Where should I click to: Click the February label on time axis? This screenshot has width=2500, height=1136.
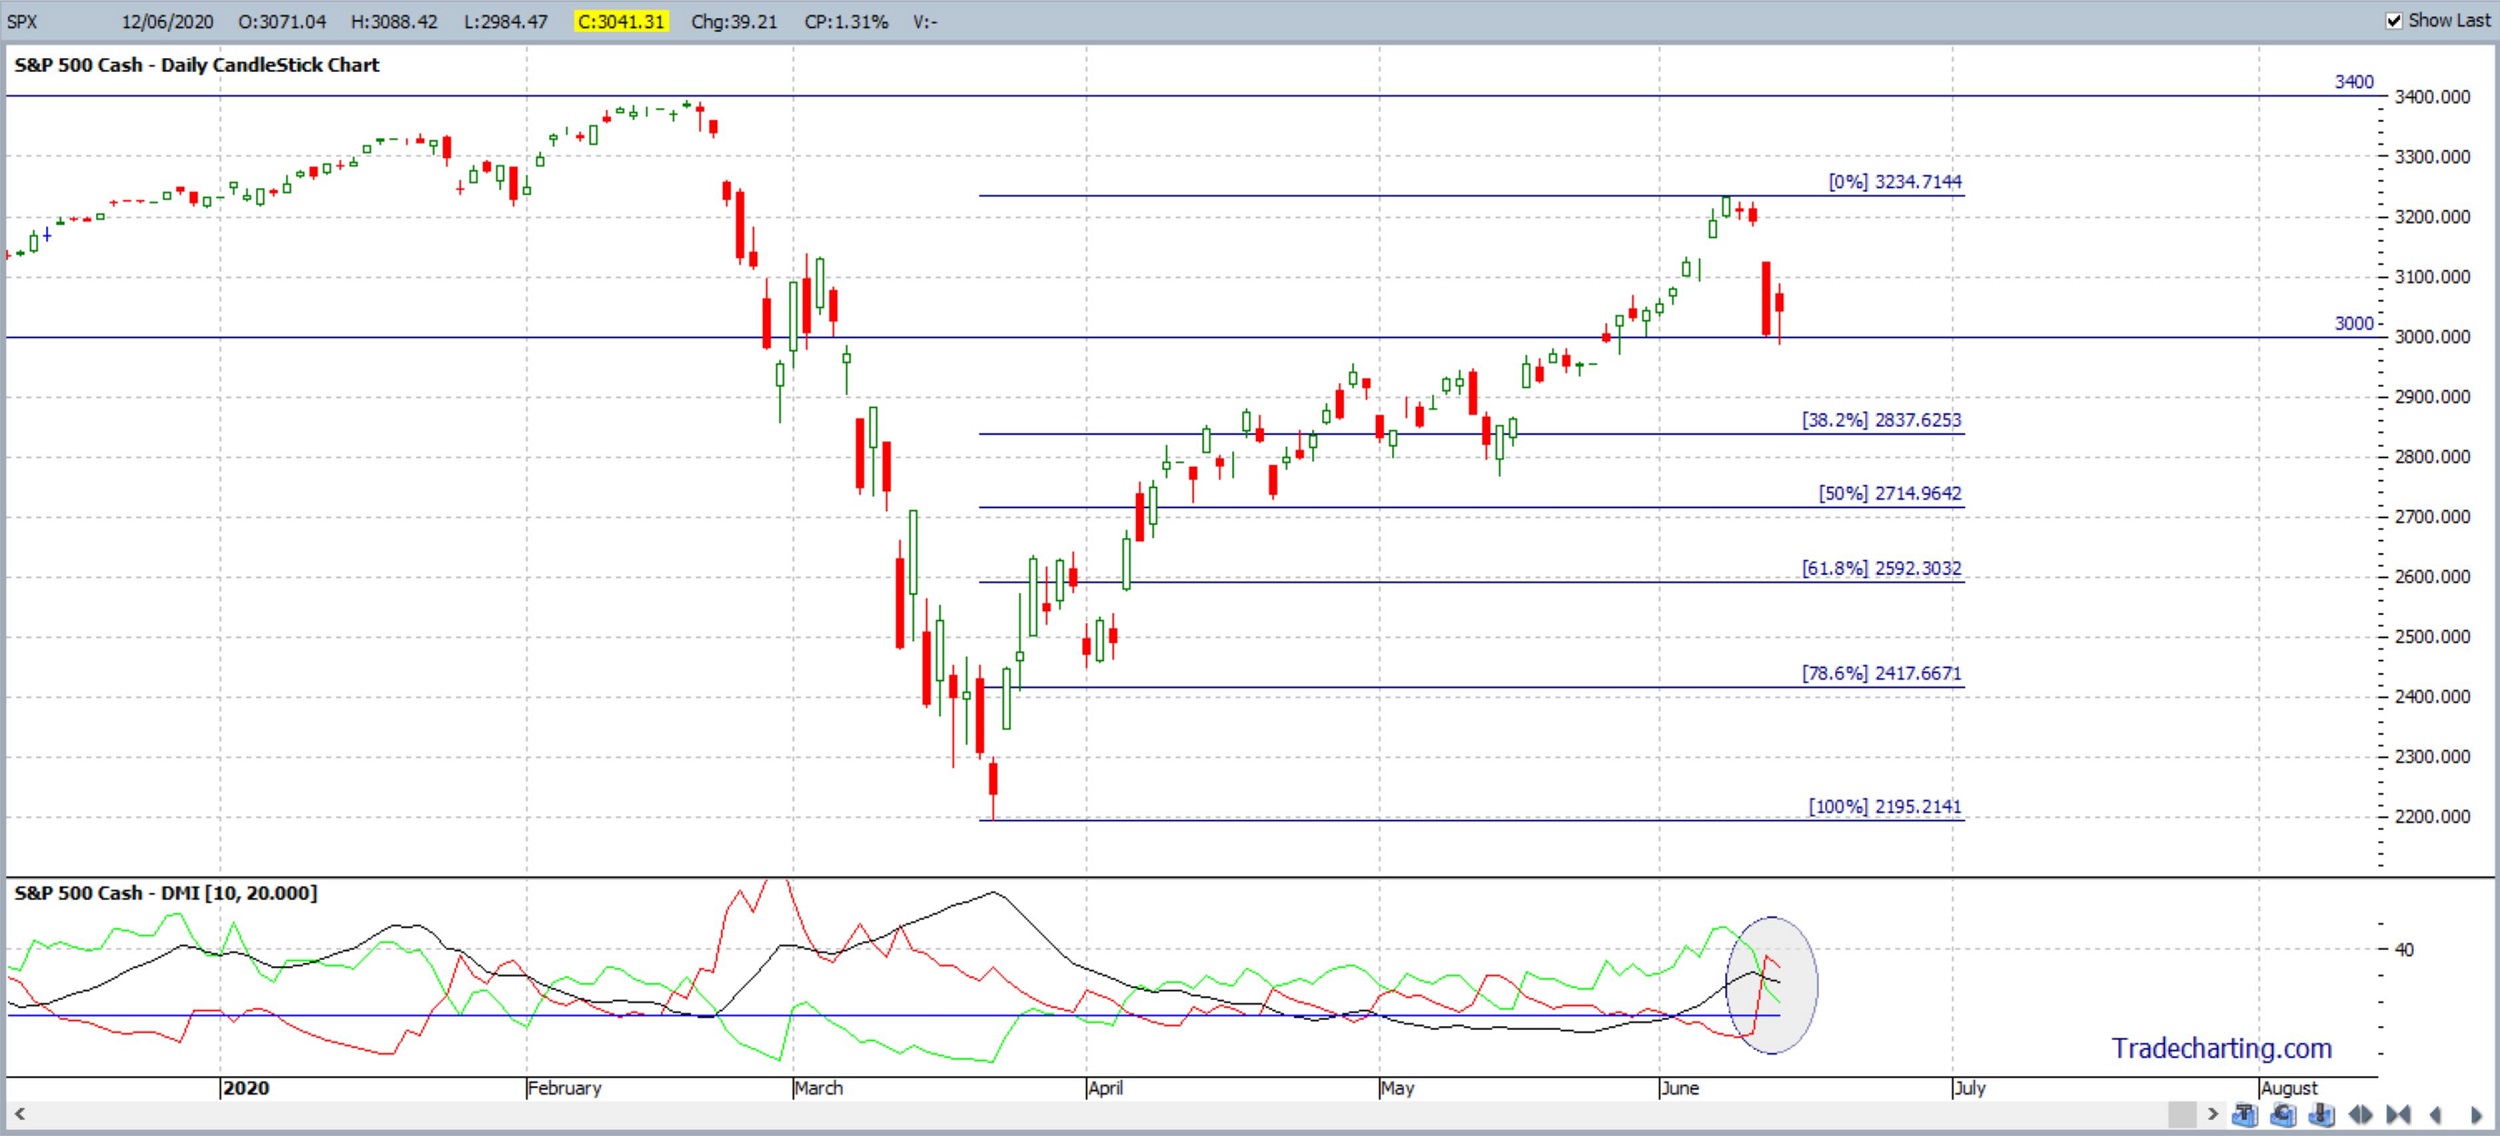coord(565,1088)
